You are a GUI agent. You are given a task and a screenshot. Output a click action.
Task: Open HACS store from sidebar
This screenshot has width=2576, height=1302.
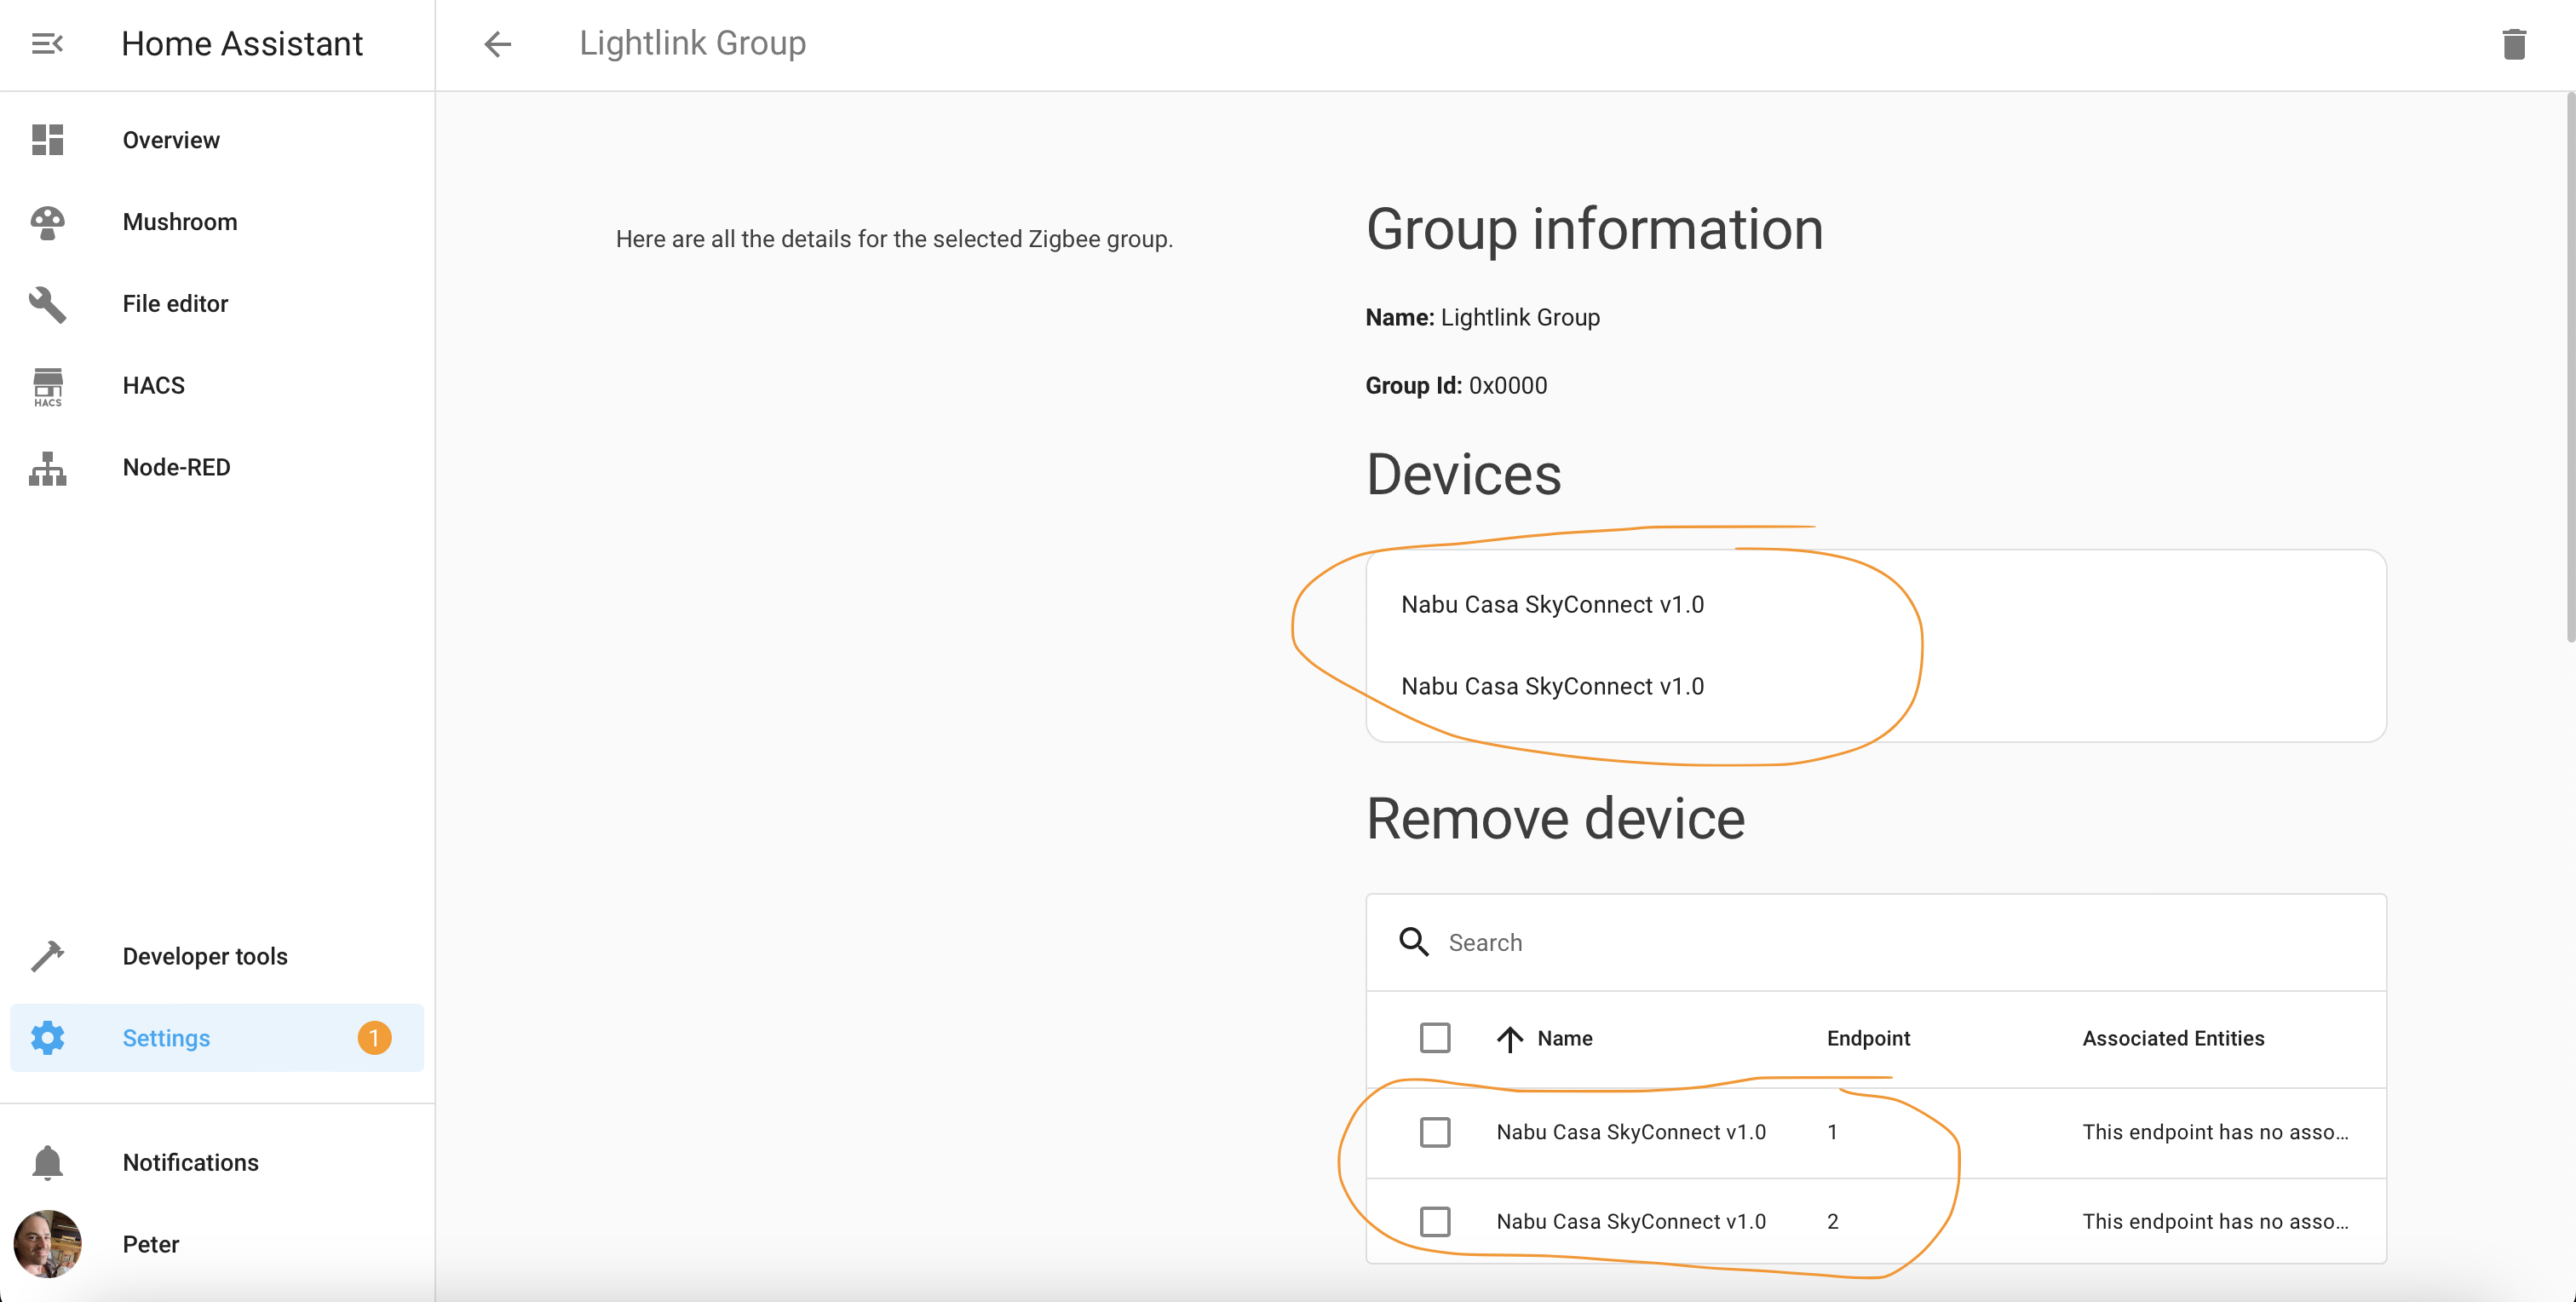click(x=153, y=385)
